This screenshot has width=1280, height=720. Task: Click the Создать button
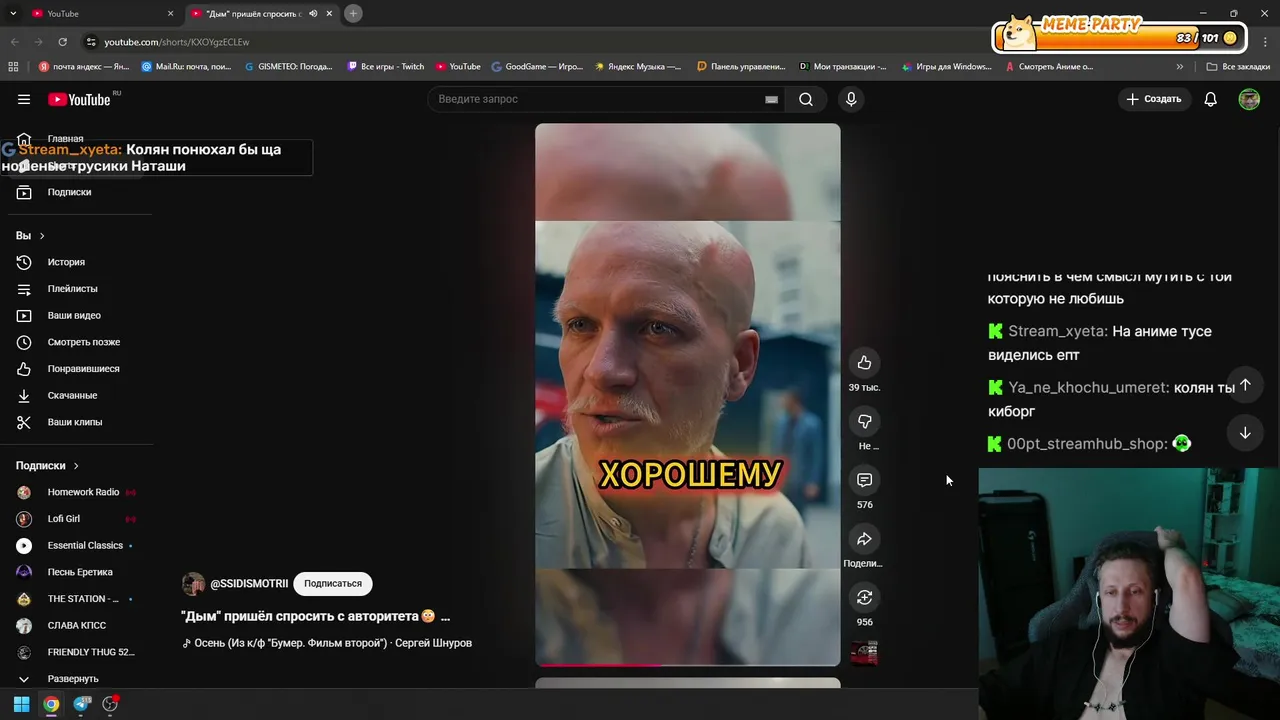[1154, 99]
